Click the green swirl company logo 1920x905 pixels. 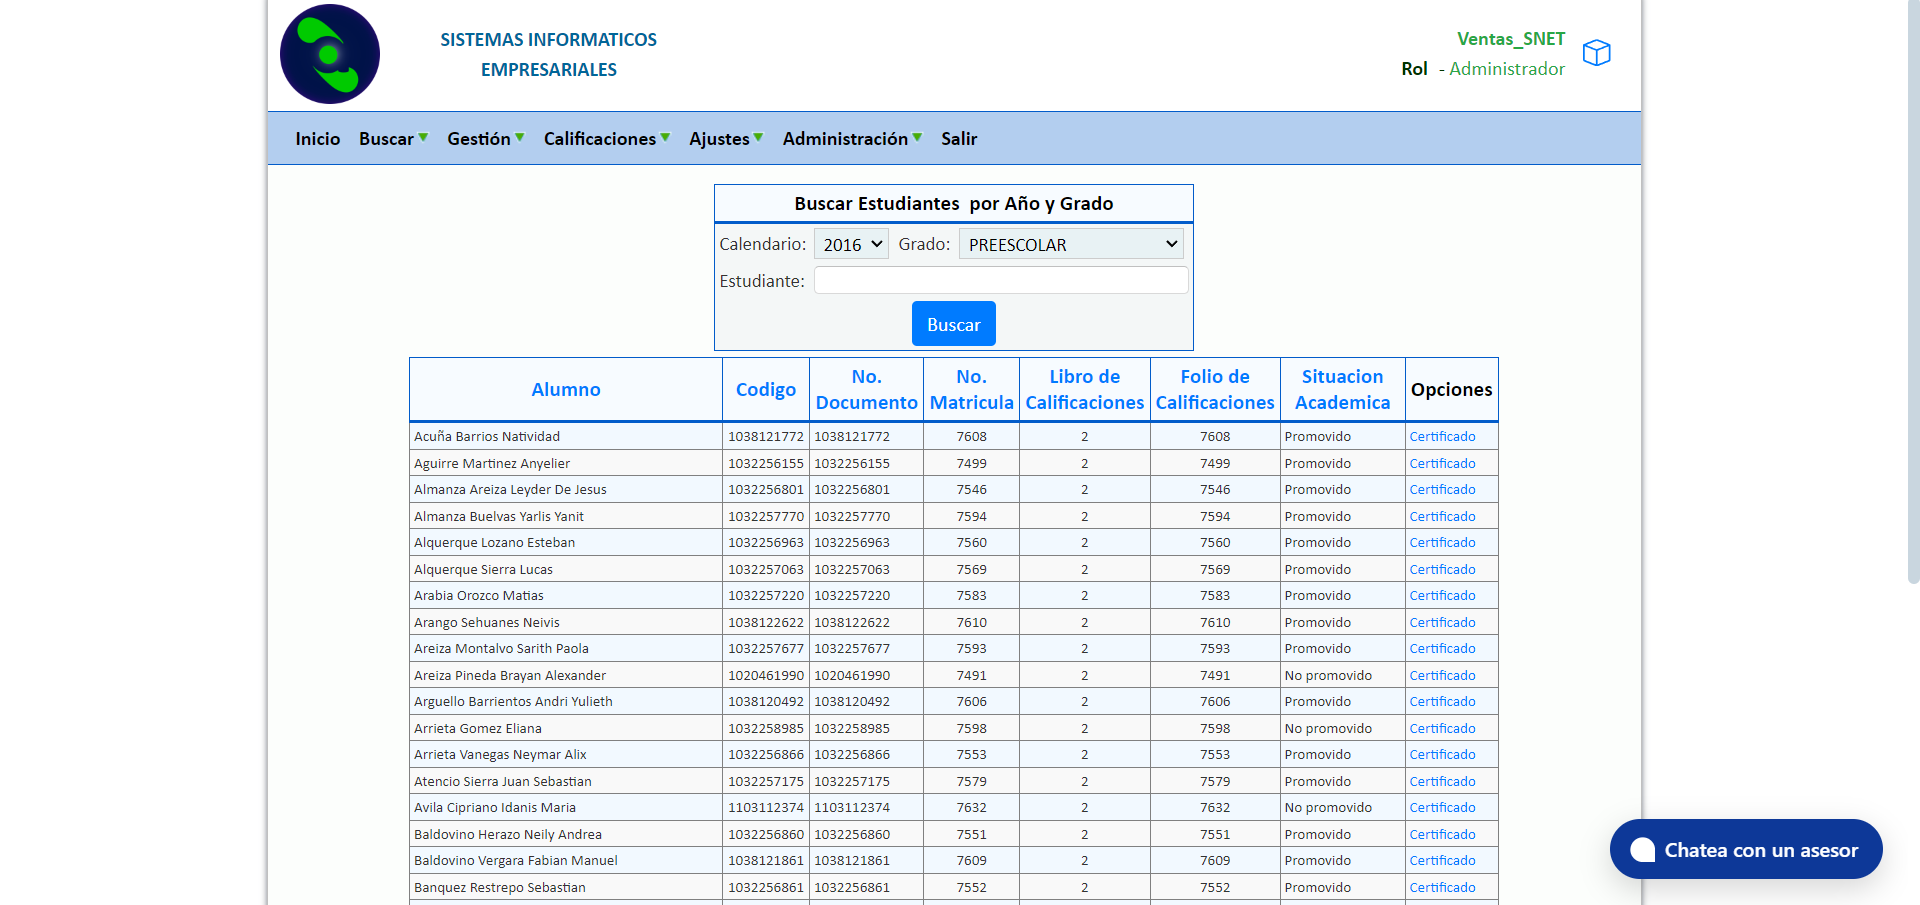(330, 54)
